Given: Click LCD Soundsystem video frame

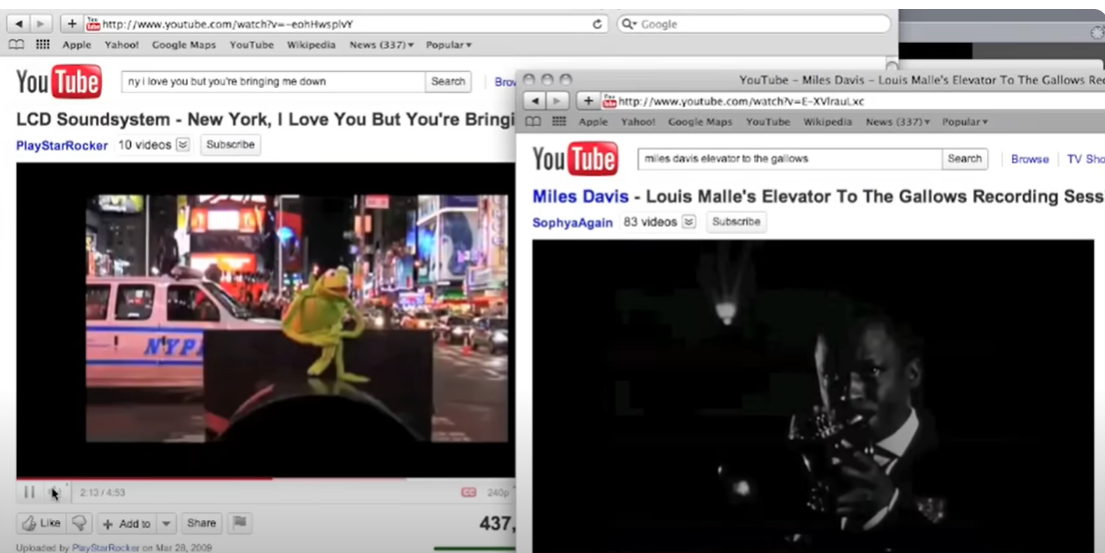Looking at the screenshot, I should (x=266, y=321).
